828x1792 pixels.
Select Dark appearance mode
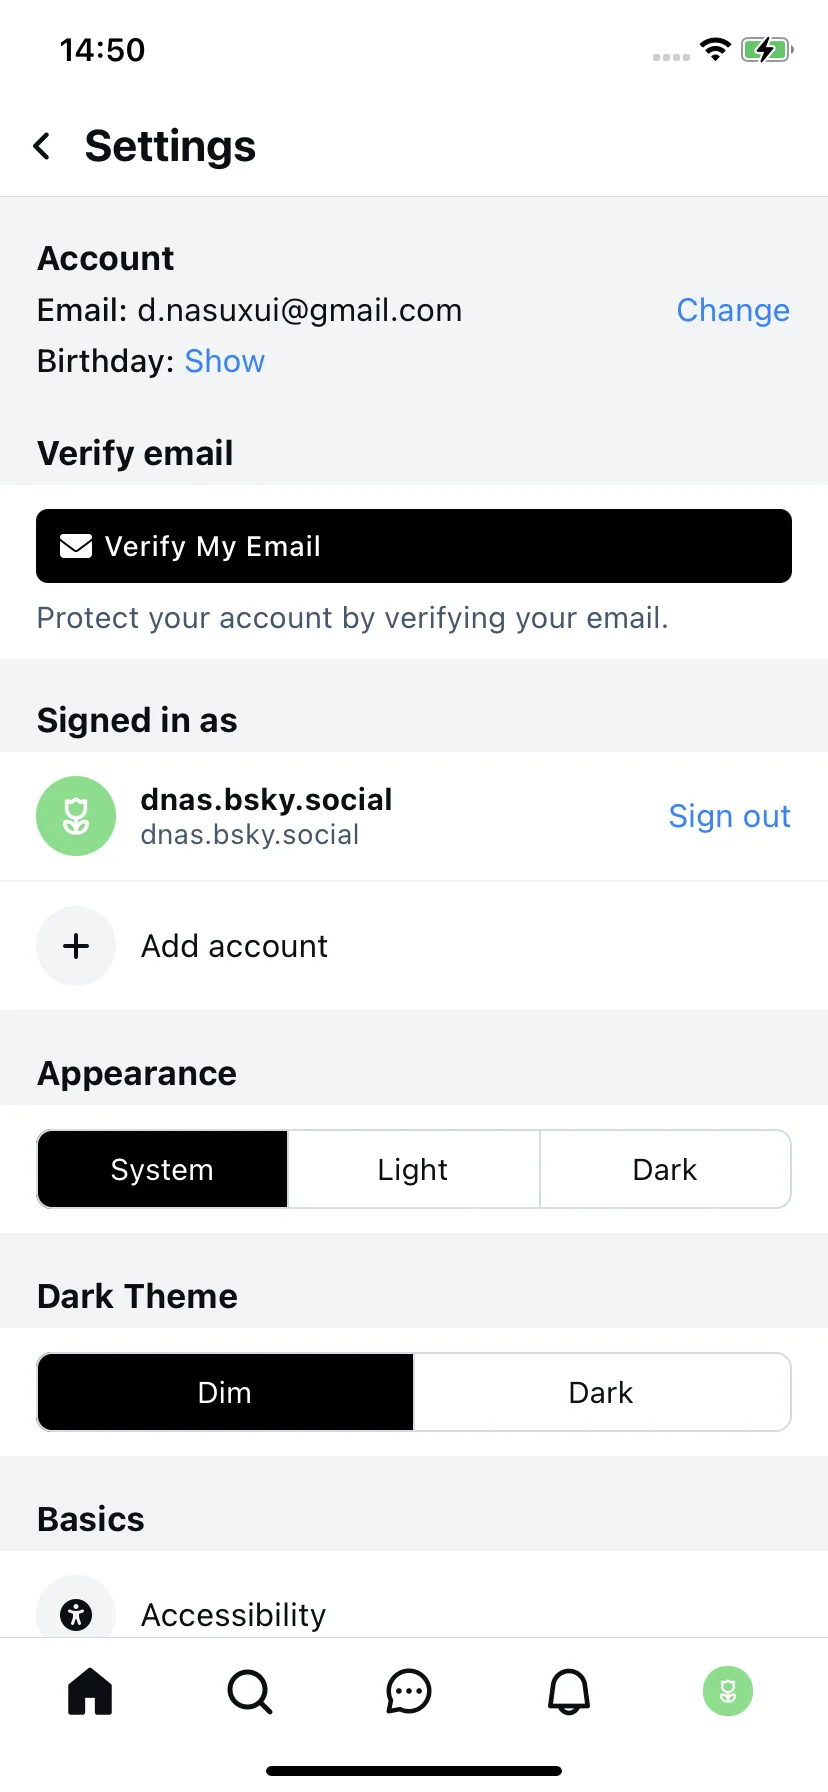(665, 1169)
